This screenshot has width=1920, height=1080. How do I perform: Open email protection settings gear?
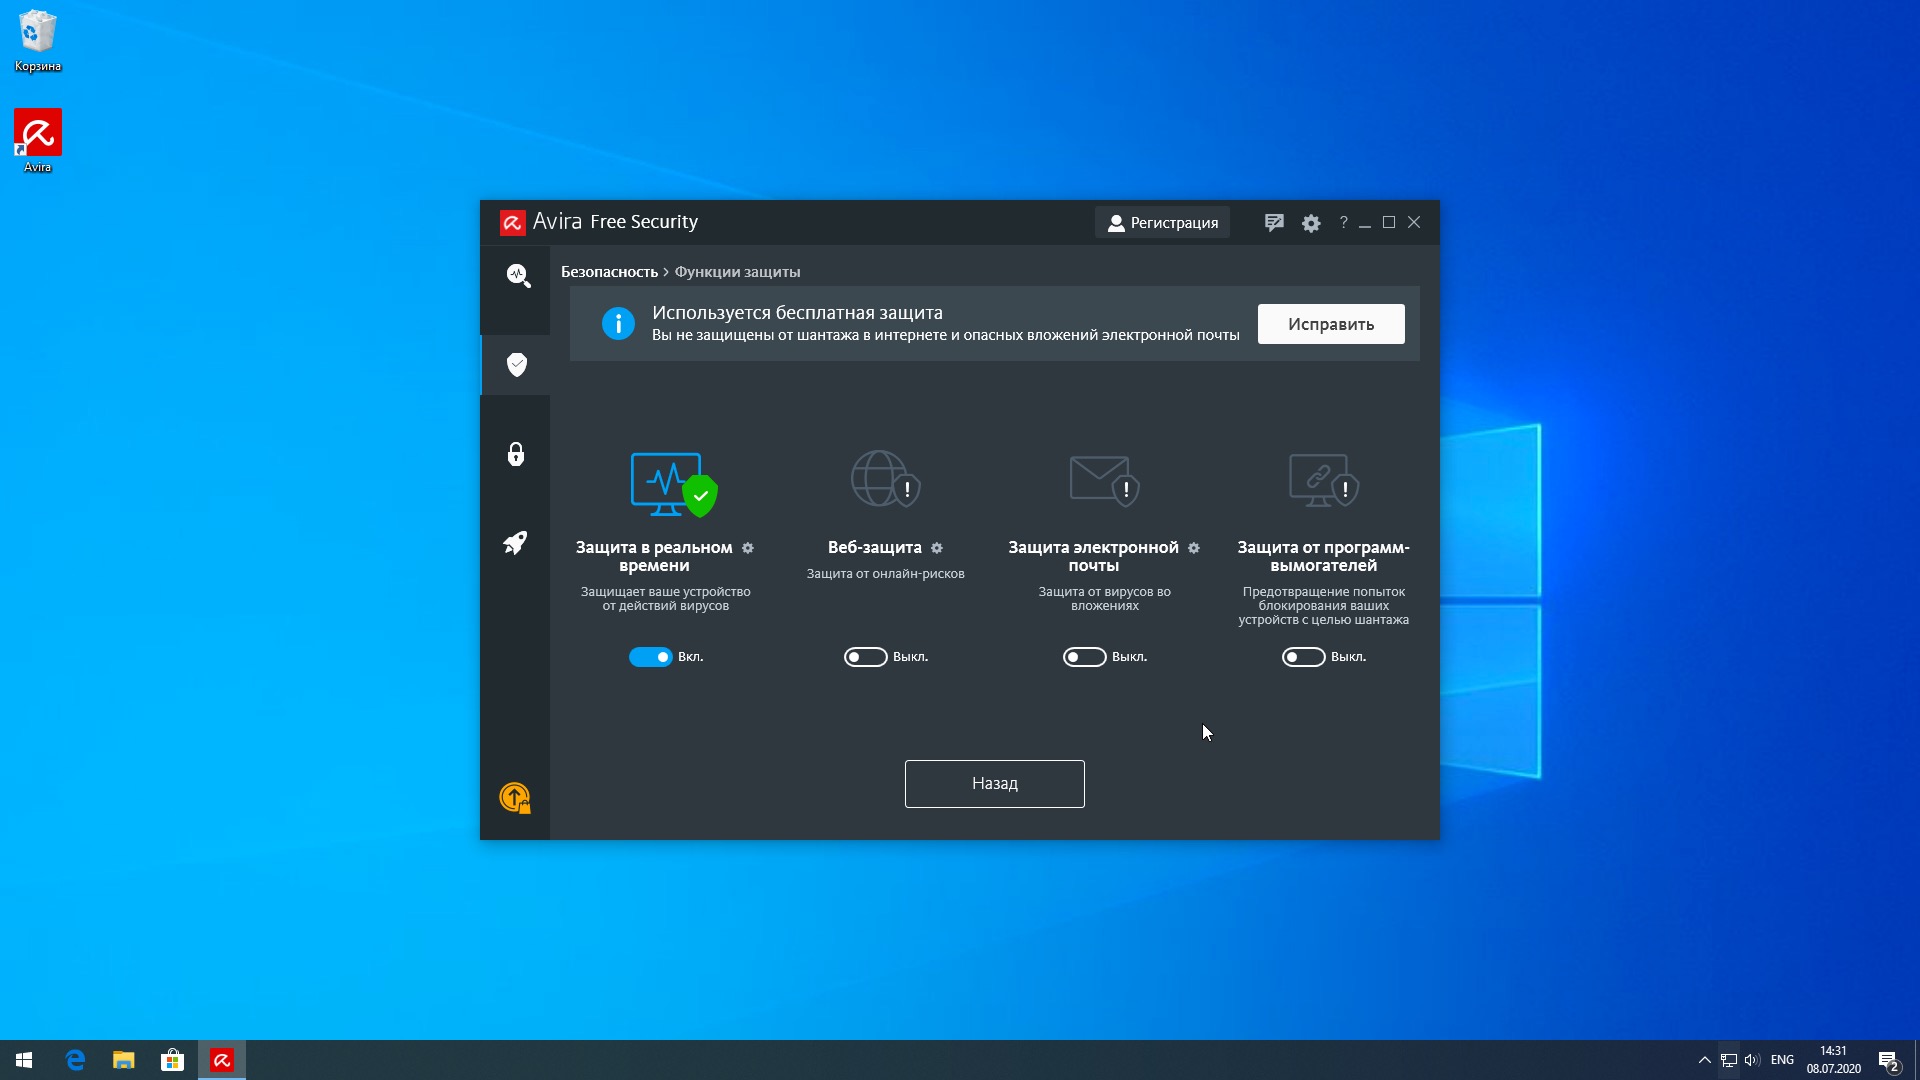(x=1194, y=548)
